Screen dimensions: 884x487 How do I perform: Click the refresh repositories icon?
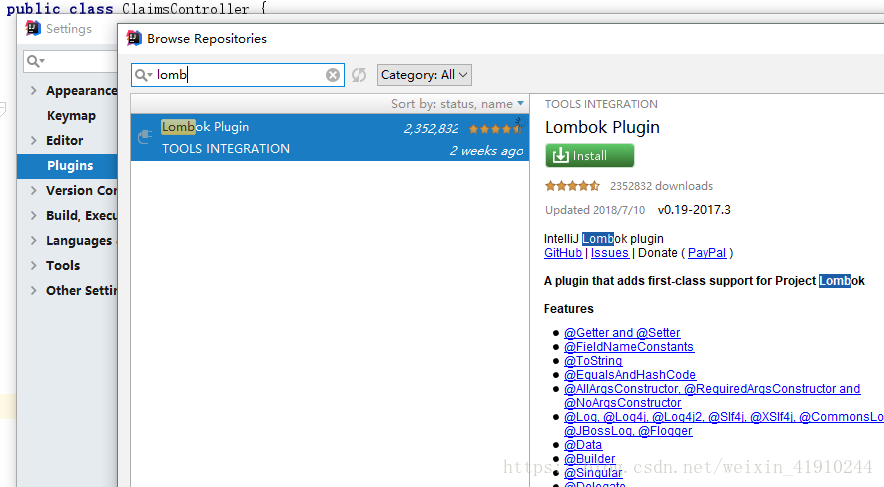pyautogui.click(x=359, y=75)
